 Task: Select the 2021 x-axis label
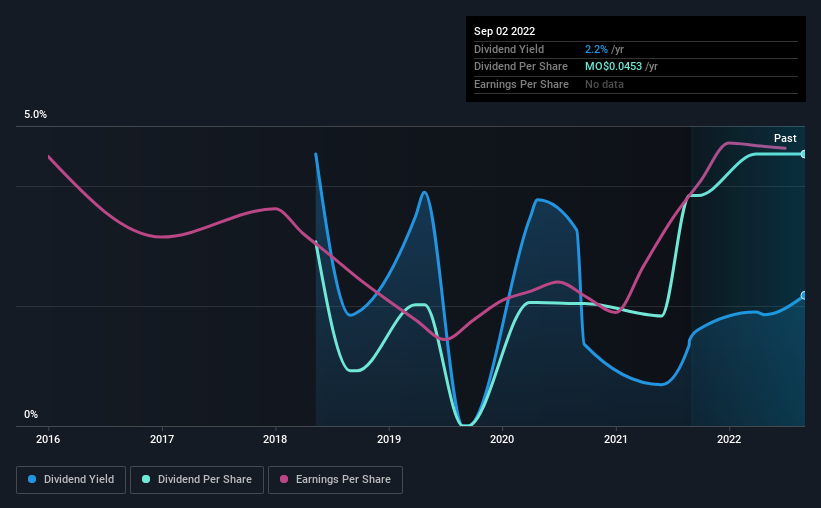click(616, 439)
